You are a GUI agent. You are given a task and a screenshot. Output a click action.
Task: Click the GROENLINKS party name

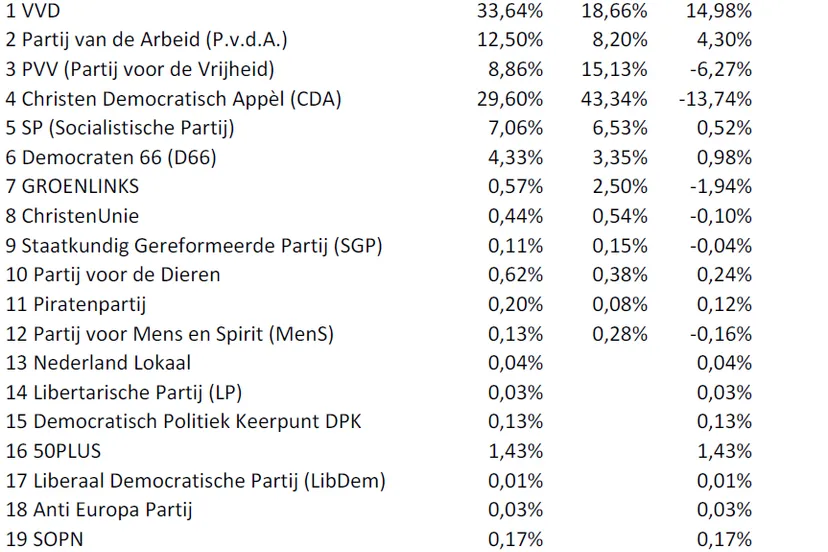(86, 186)
